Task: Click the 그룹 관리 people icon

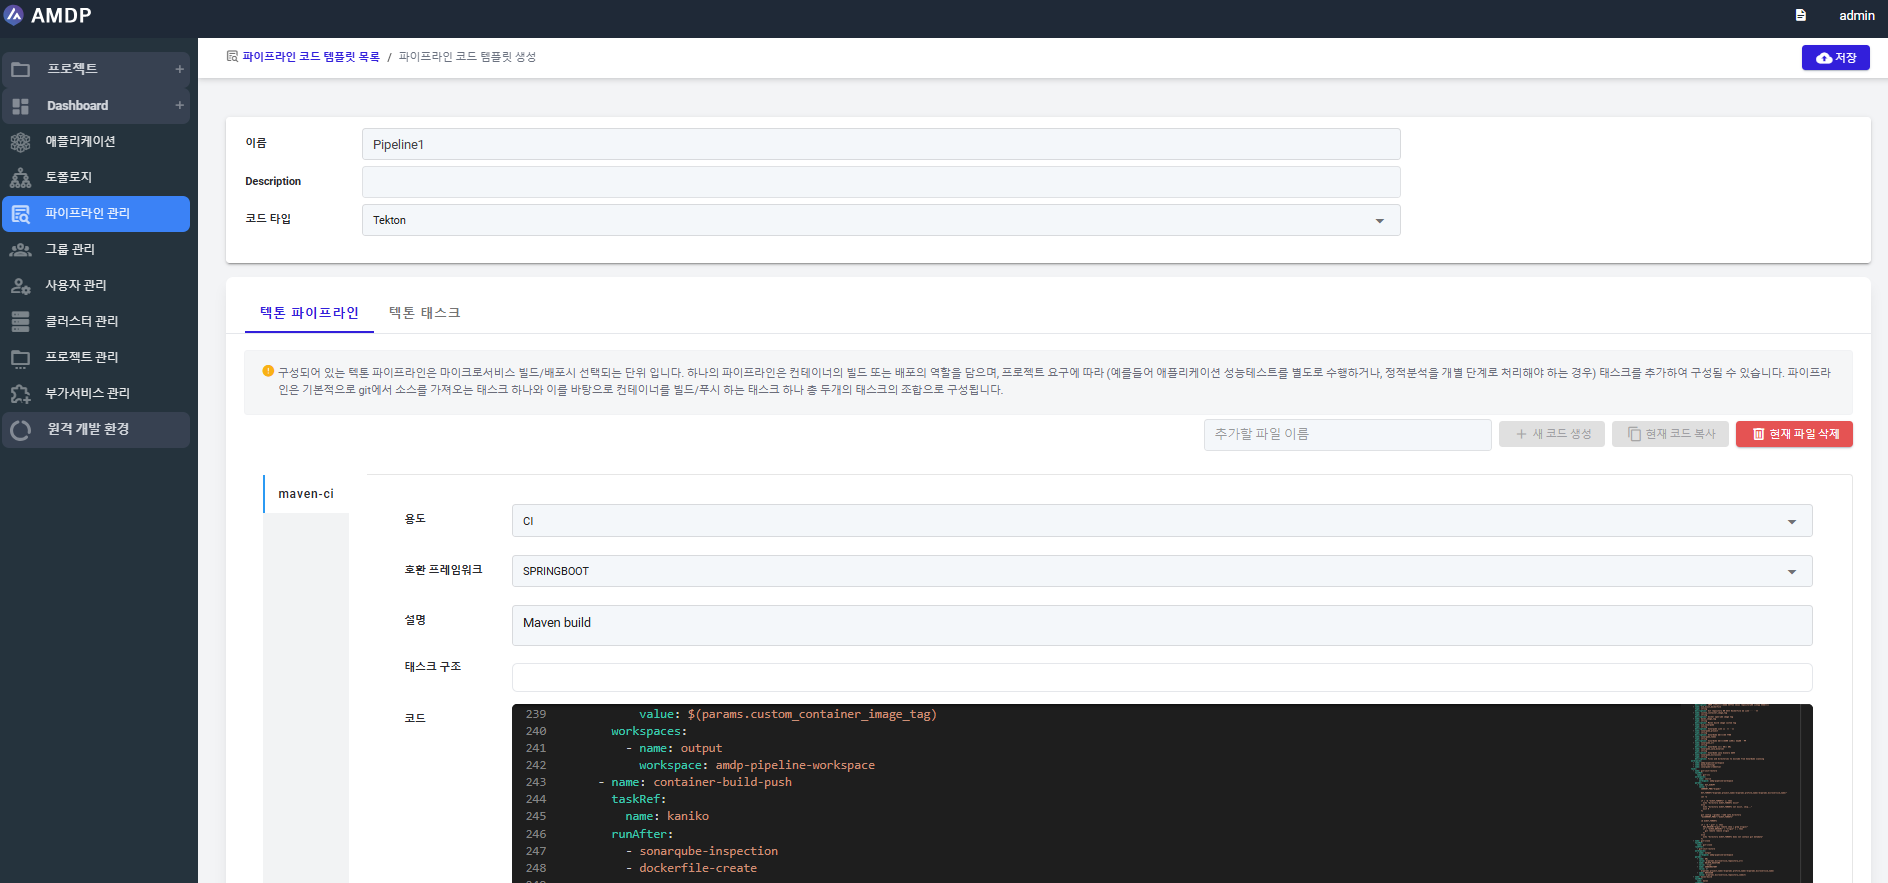Action: coord(20,250)
